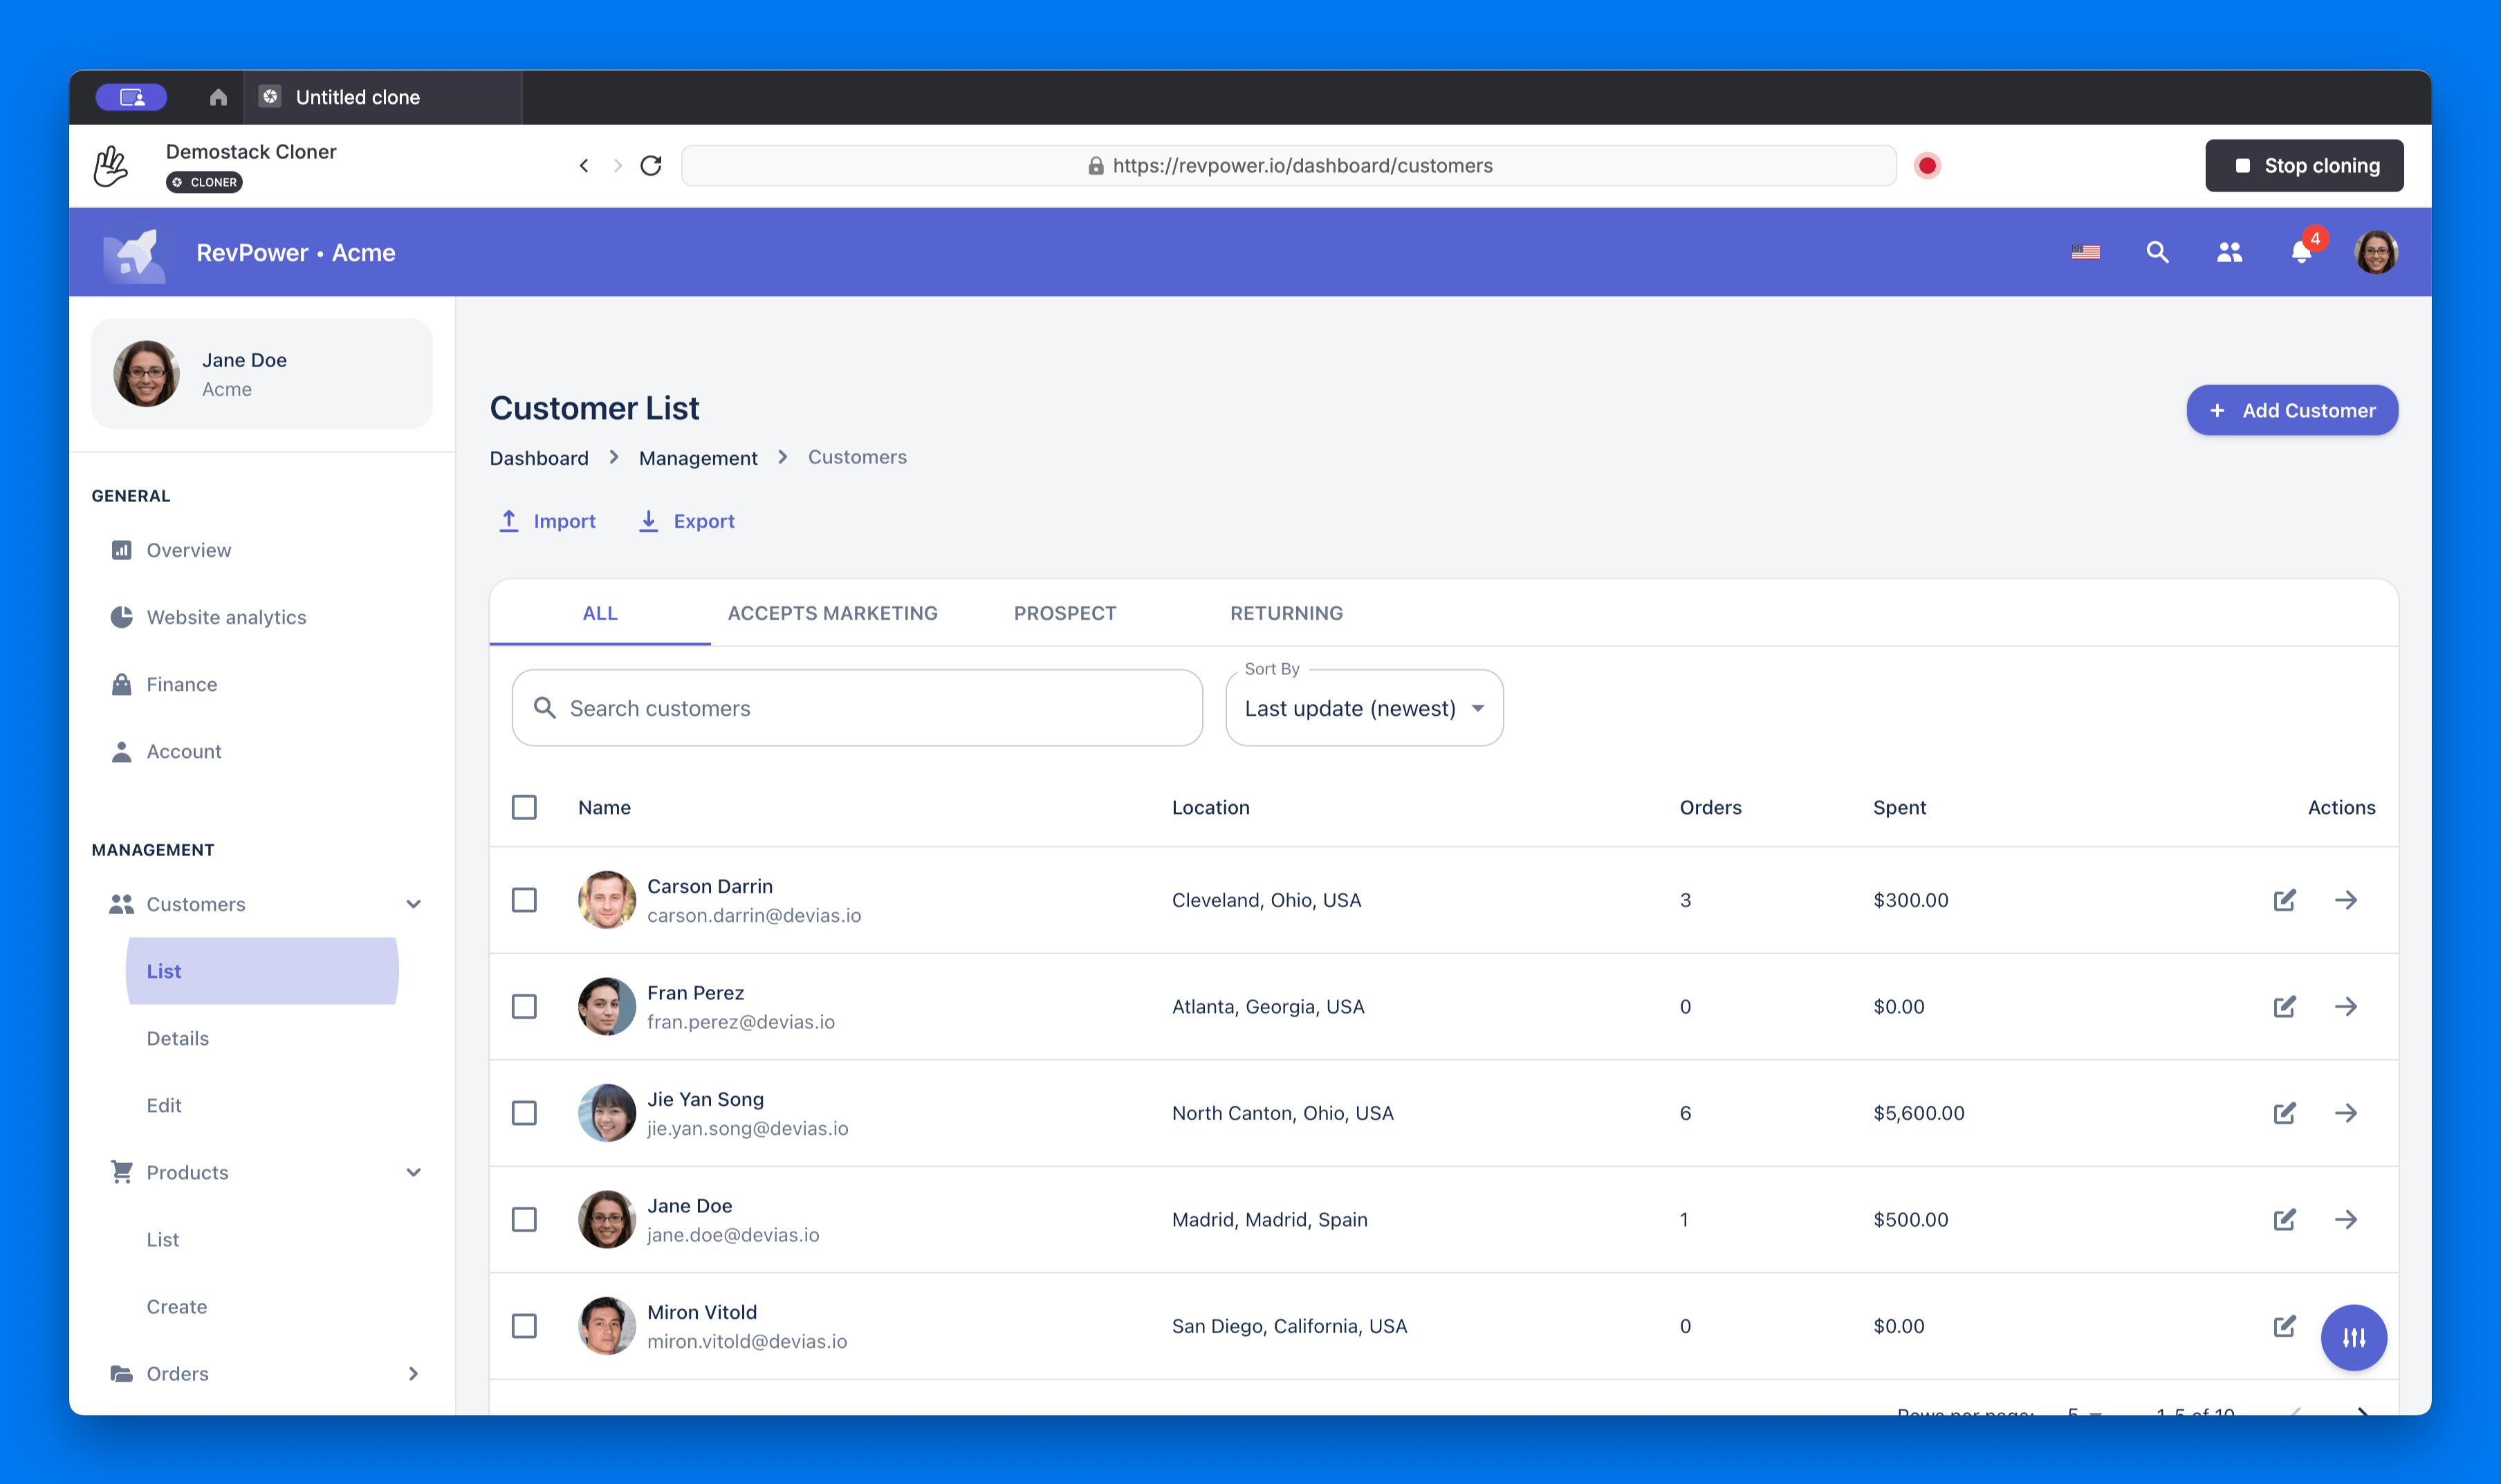The image size is (2501, 1484).
Task: Open Jane Doe Acme profile card
Action: pos(262,374)
